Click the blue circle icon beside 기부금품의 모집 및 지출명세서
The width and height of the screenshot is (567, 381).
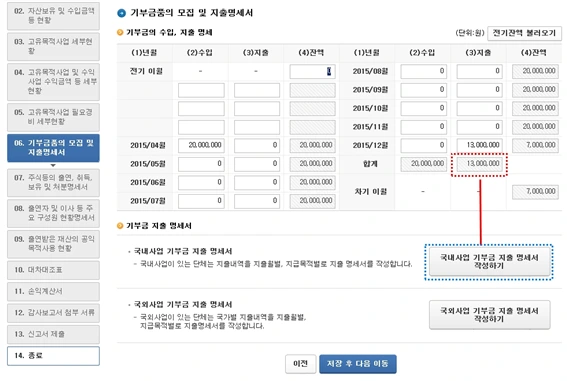[122, 13]
